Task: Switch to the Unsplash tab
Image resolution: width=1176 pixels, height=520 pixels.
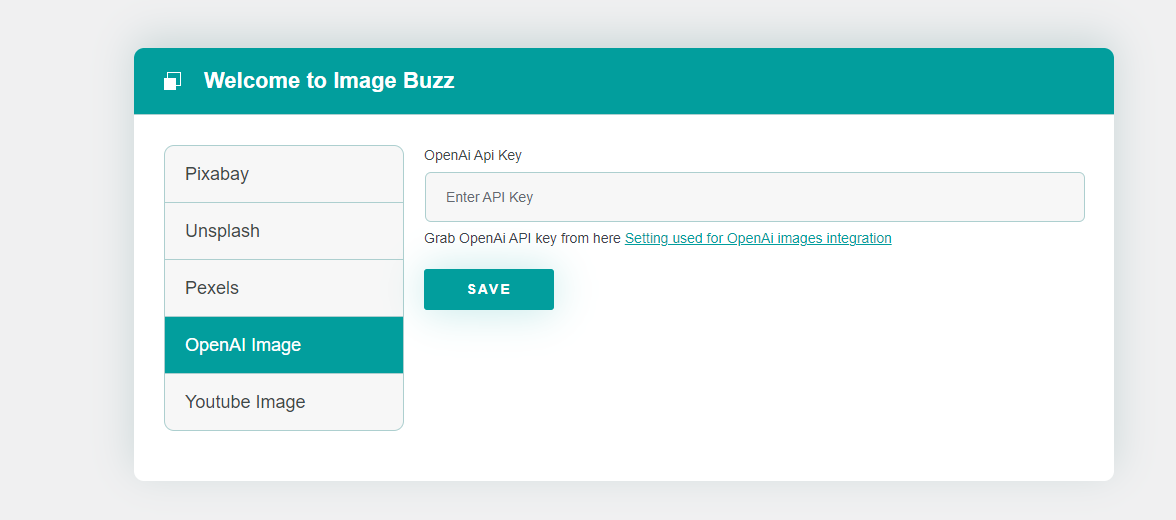Action: point(284,231)
